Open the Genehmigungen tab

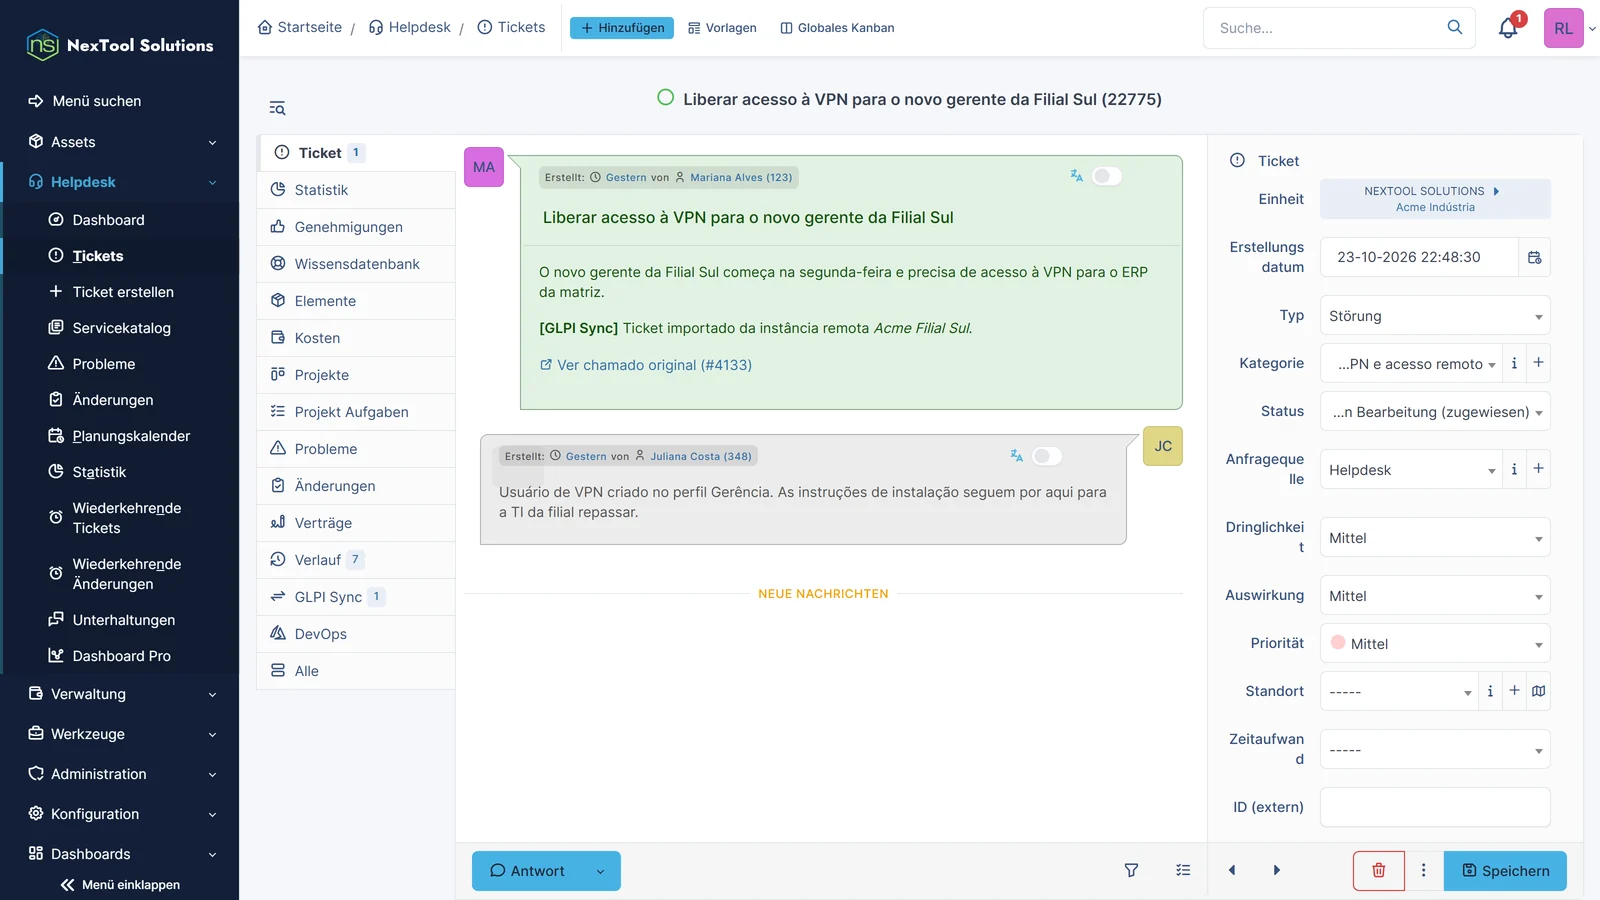pyautogui.click(x=356, y=227)
